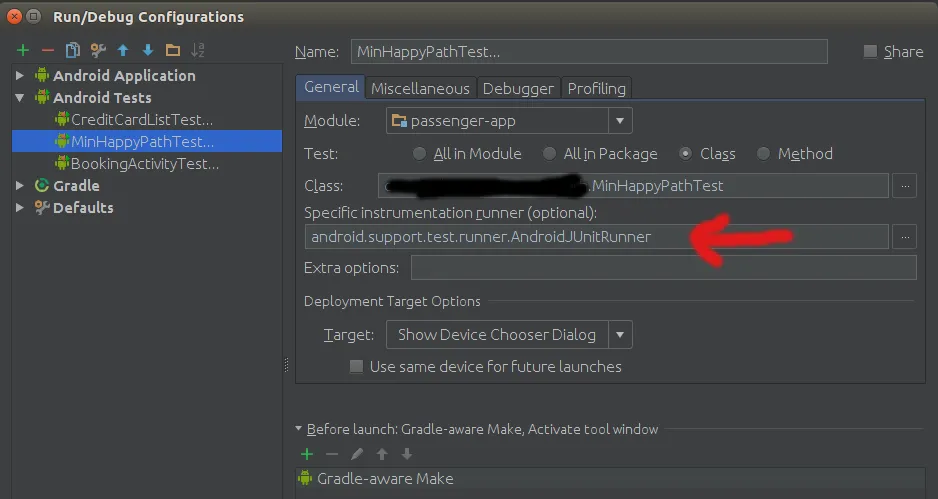Create new folder for configurations
The height and width of the screenshot is (499, 938).
[173, 50]
